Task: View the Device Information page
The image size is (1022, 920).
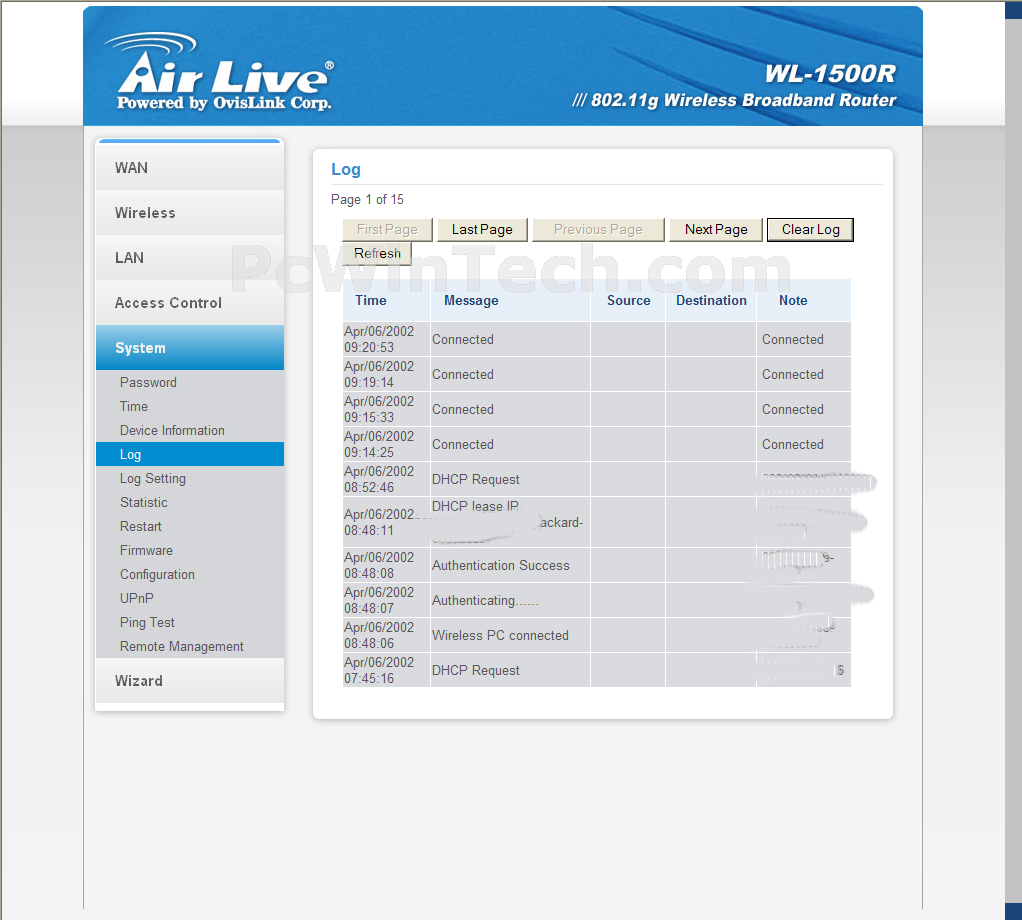Action: (x=172, y=431)
